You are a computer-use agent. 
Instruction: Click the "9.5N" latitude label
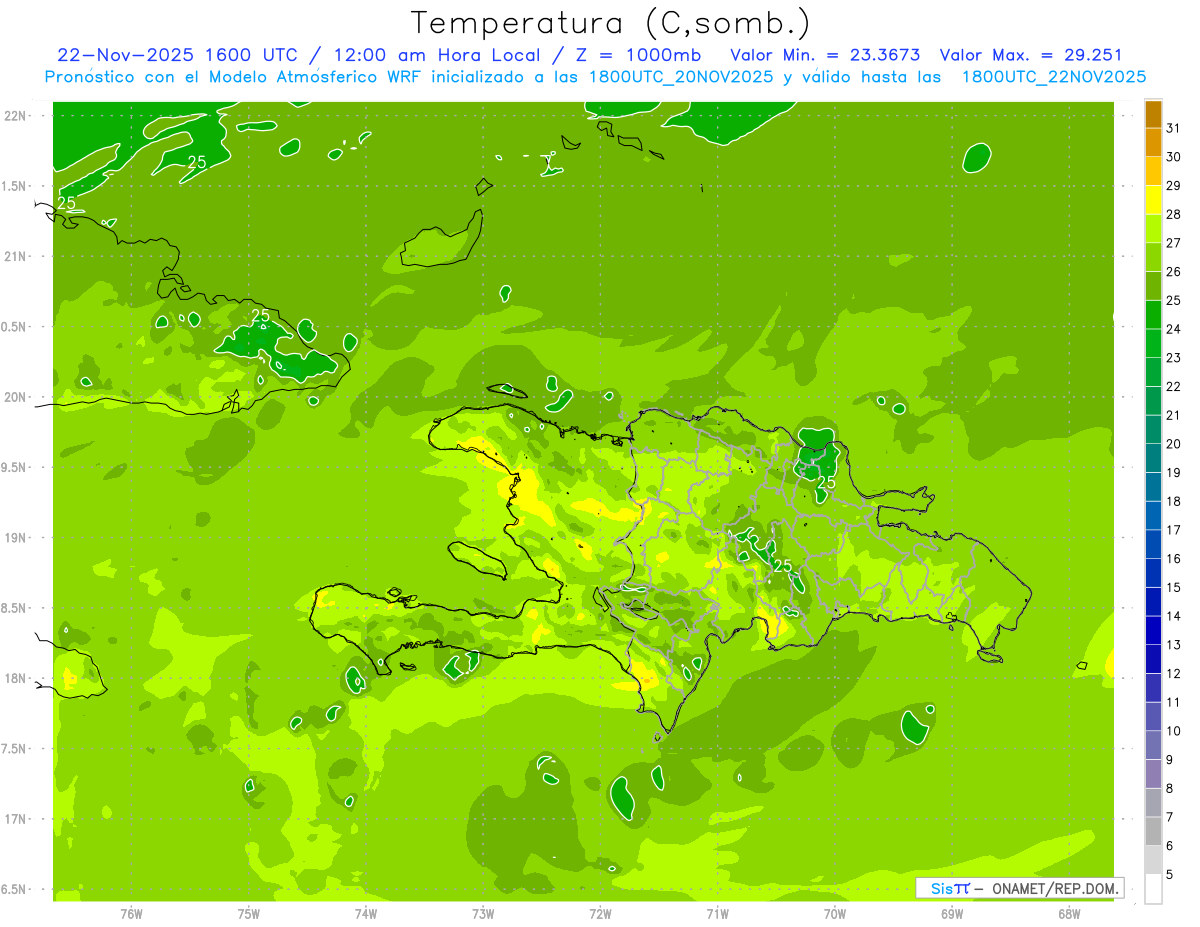[x=14, y=467]
